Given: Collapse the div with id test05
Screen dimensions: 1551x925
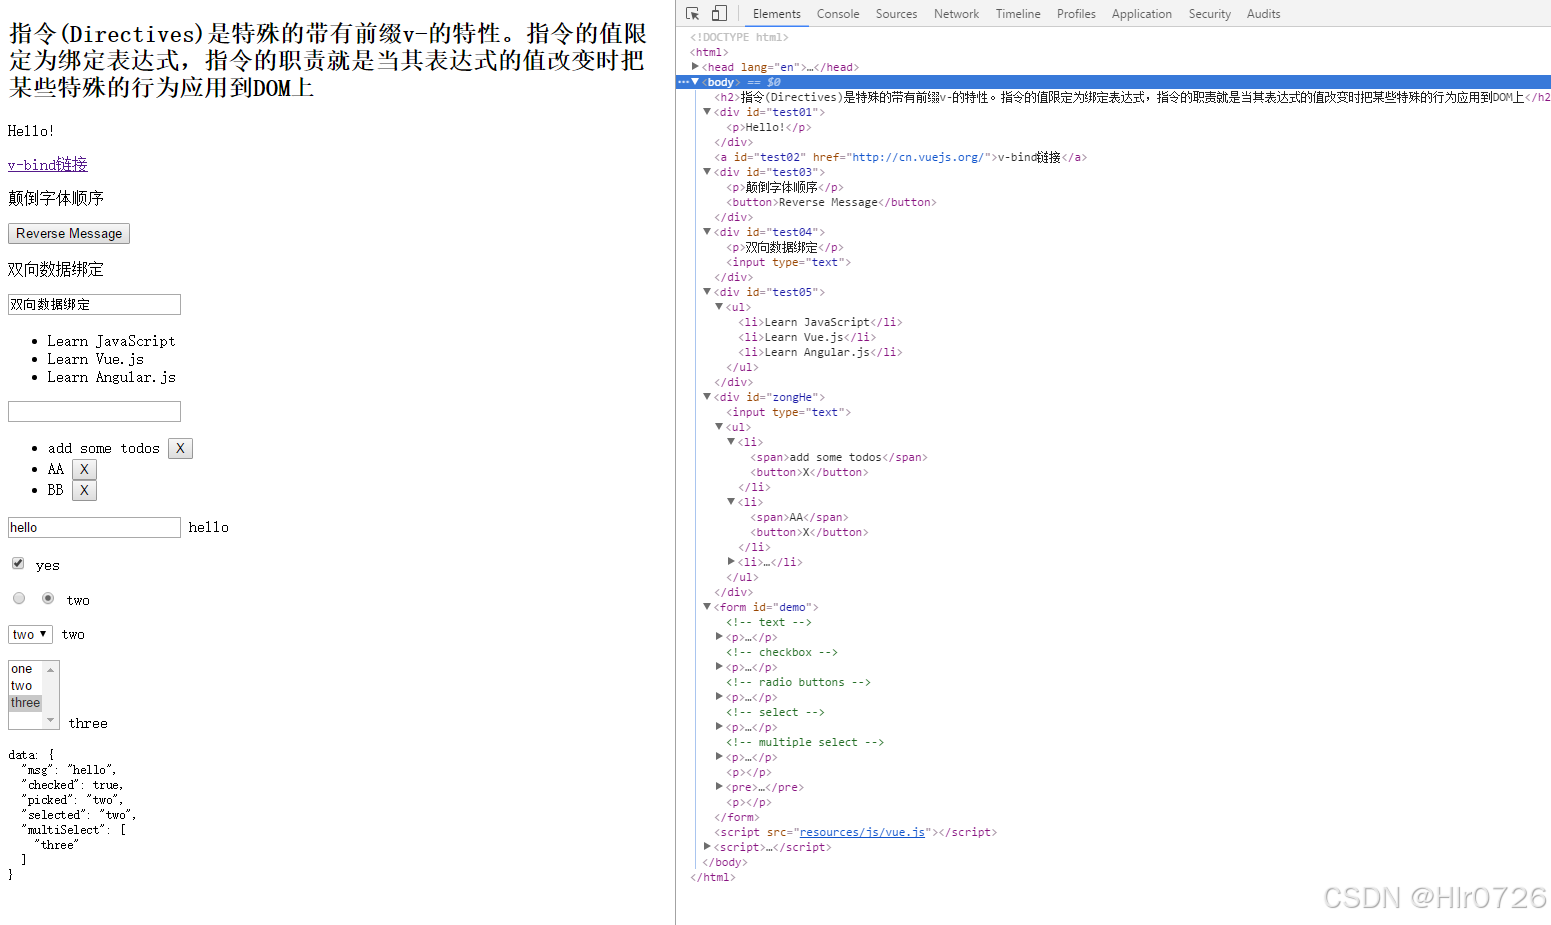Looking at the screenshot, I should pos(707,291).
